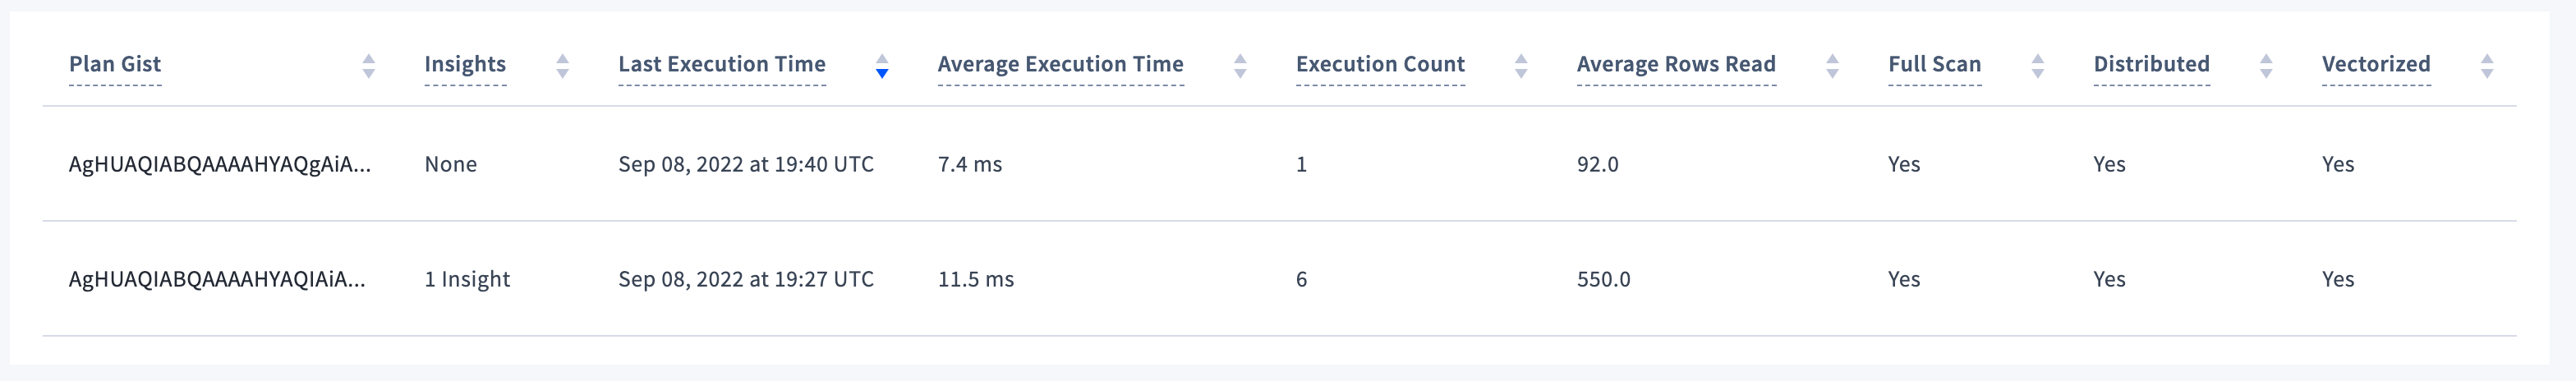Sort table by Plan Gist header
2576x381 pixels.
115,64
